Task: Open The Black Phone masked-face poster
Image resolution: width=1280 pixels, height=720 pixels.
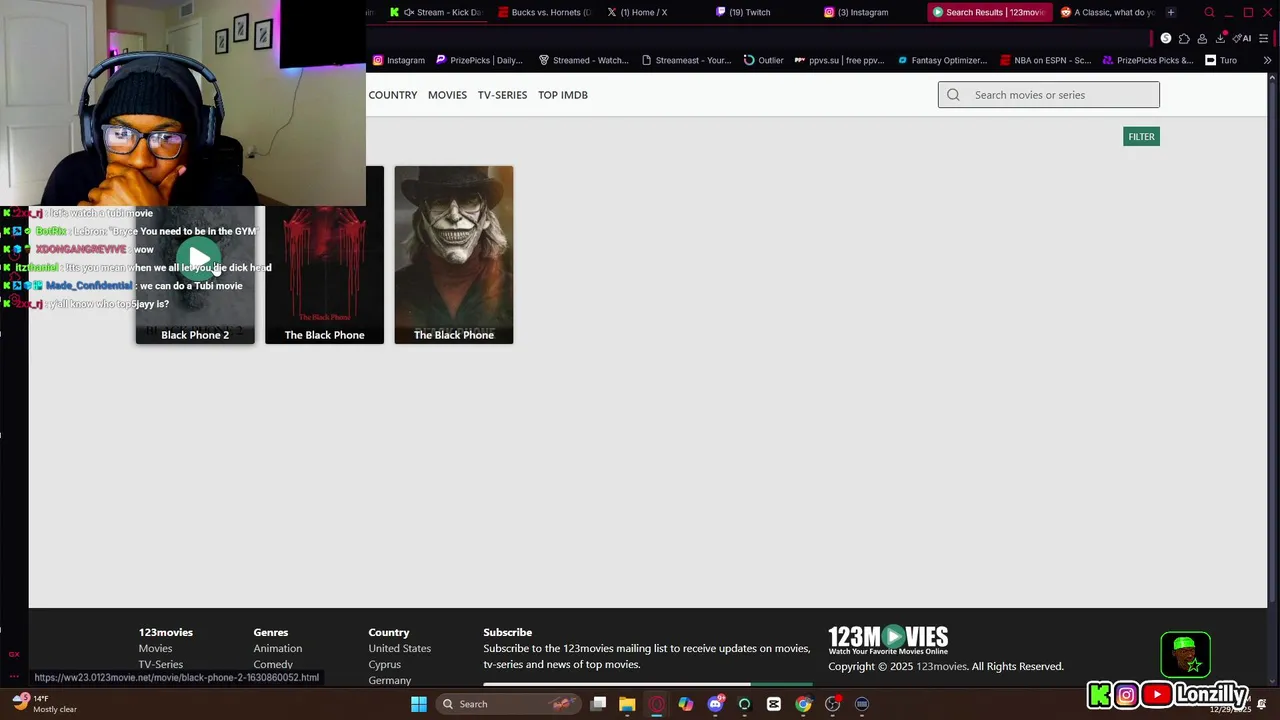Action: [x=454, y=255]
